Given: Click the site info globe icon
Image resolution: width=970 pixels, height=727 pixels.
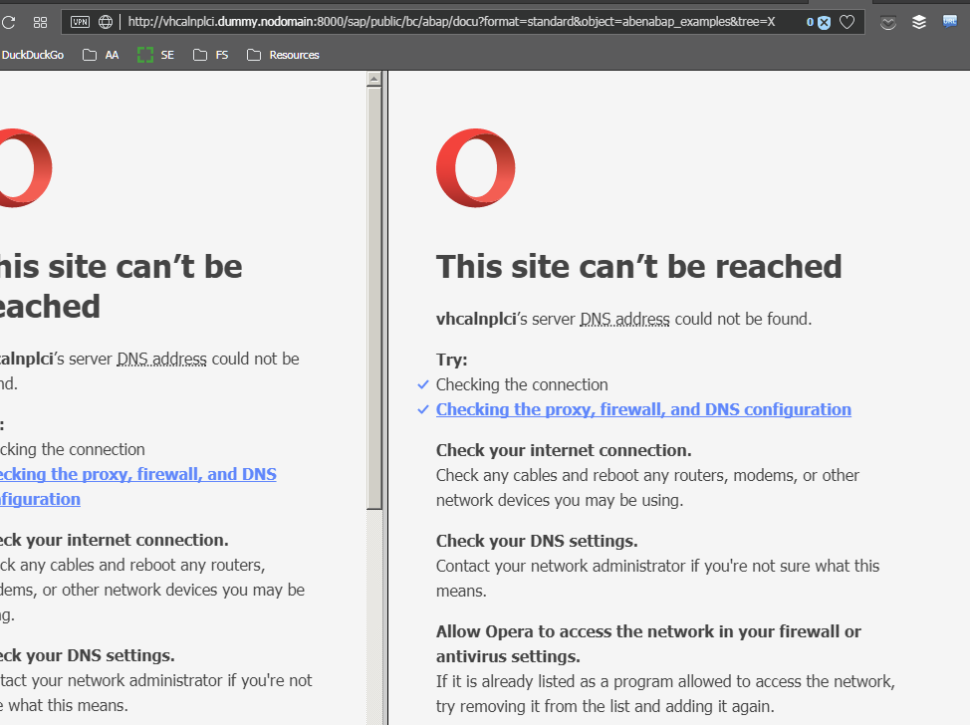Looking at the screenshot, I should pos(104,21).
